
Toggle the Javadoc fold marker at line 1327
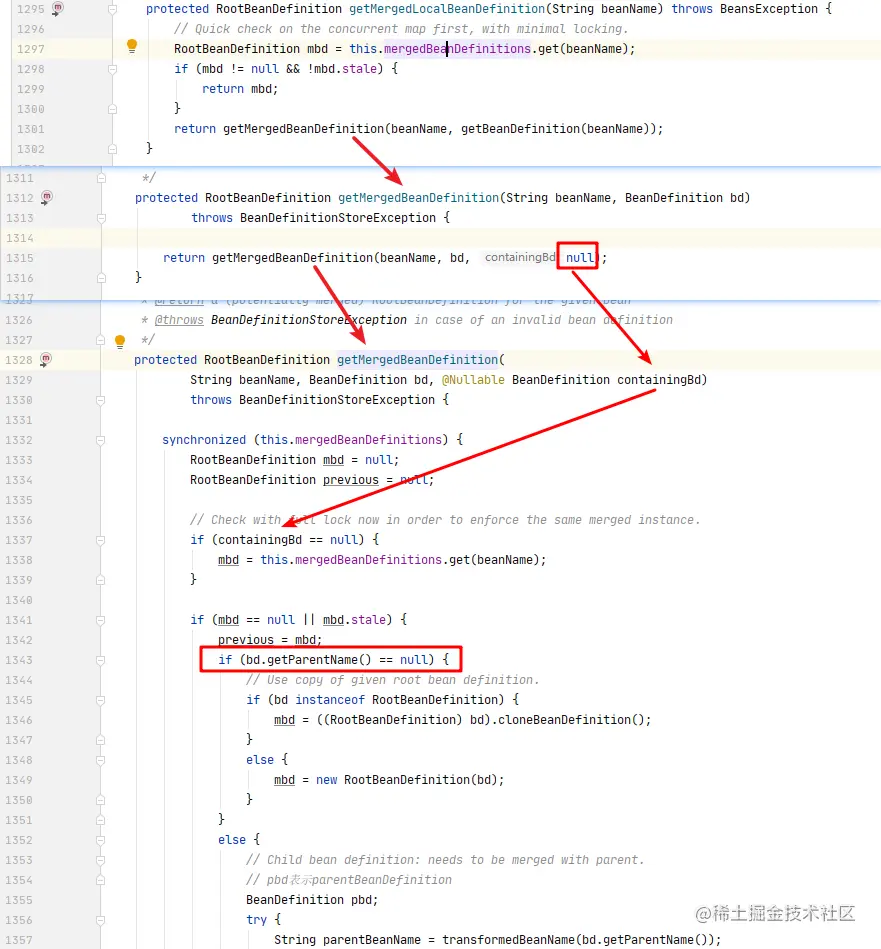point(100,340)
